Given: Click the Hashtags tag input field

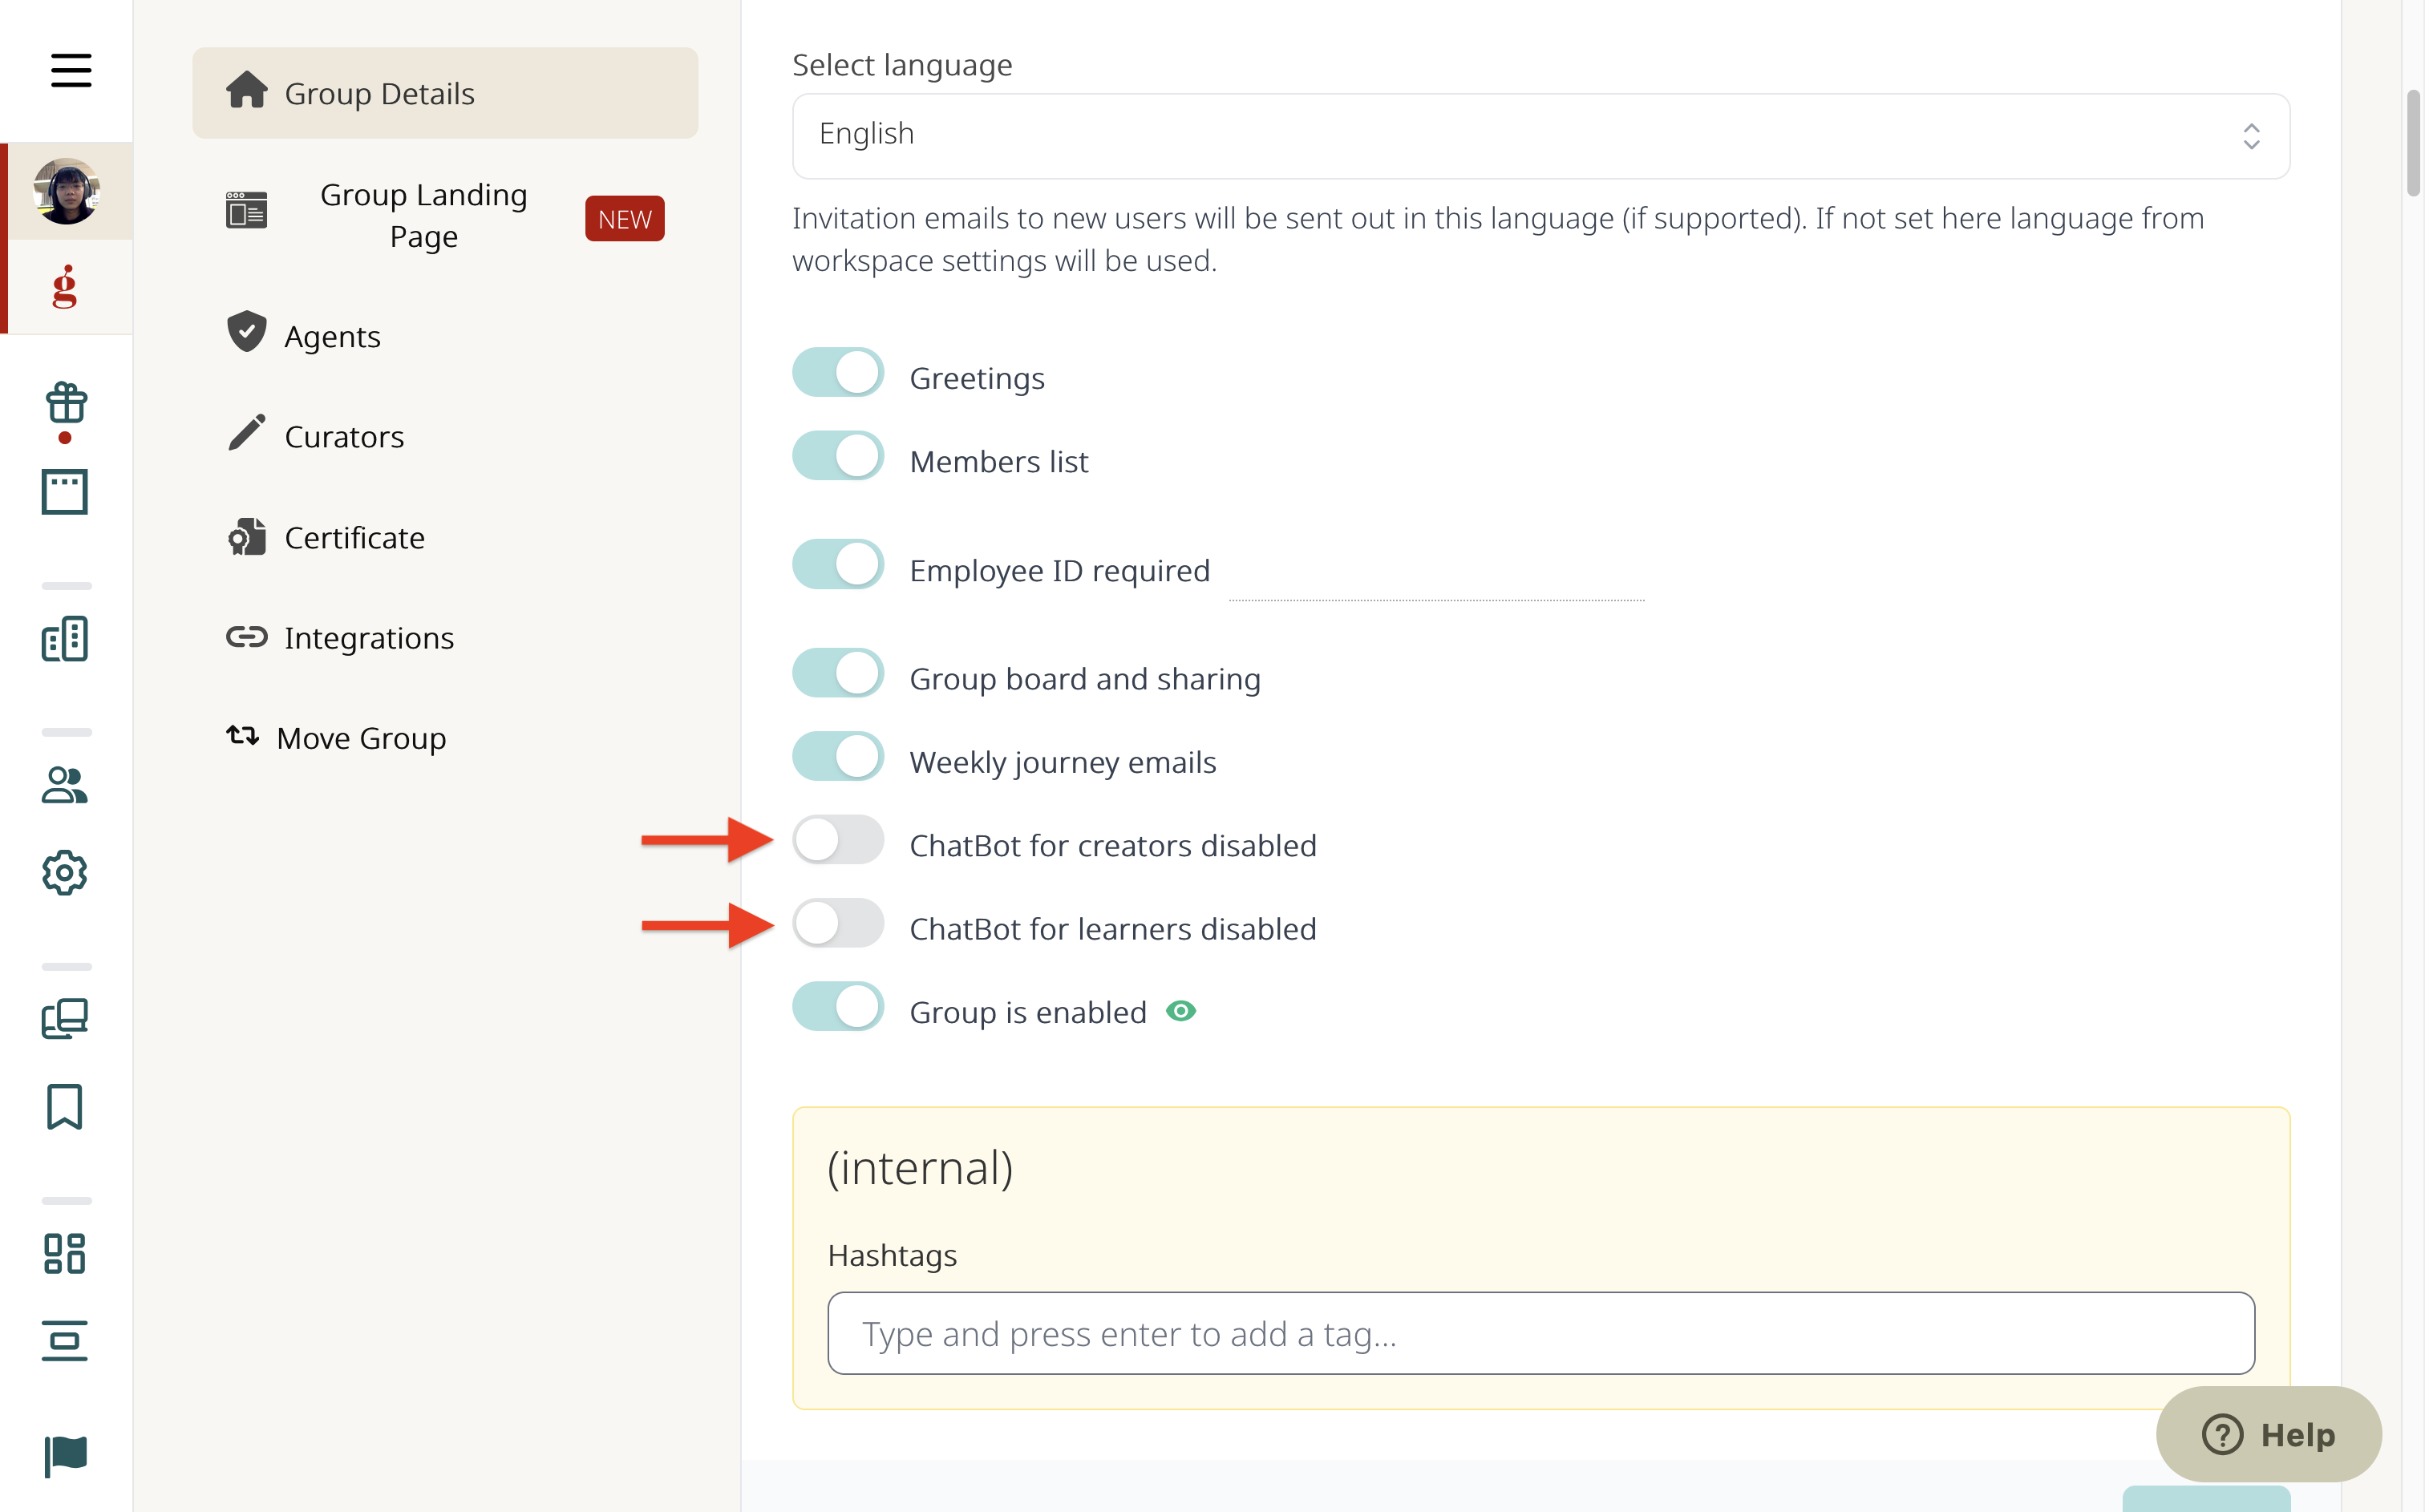Looking at the screenshot, I should (1540, 1334).
